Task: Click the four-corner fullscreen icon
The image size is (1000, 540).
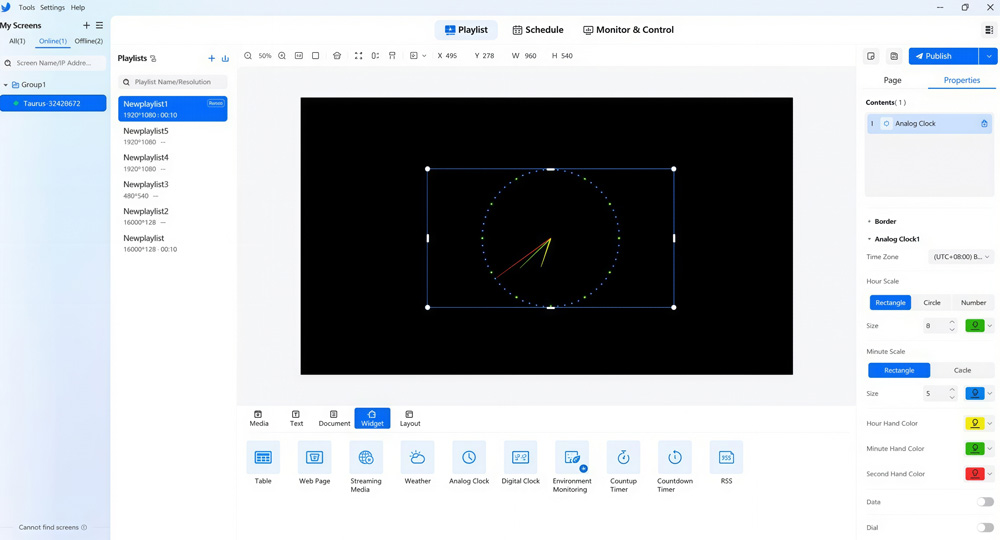Action: point(358,55)
